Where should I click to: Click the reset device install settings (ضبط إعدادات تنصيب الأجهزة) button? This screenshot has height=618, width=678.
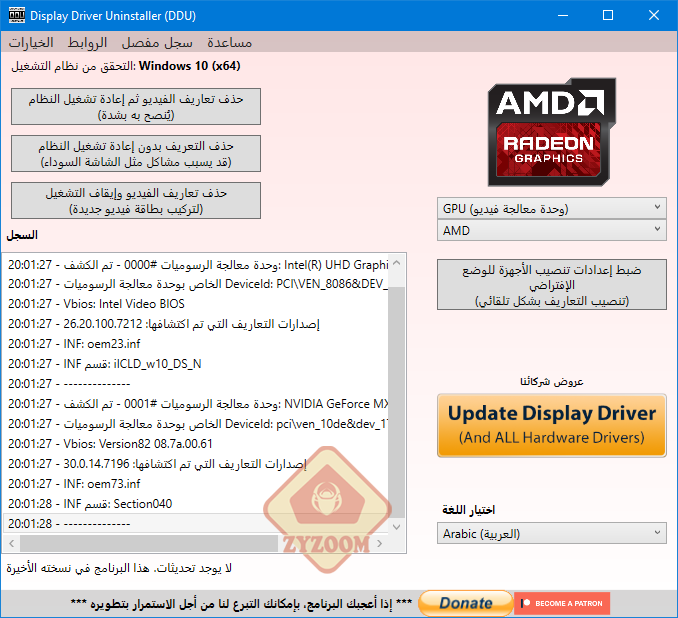tap(552, 285)
